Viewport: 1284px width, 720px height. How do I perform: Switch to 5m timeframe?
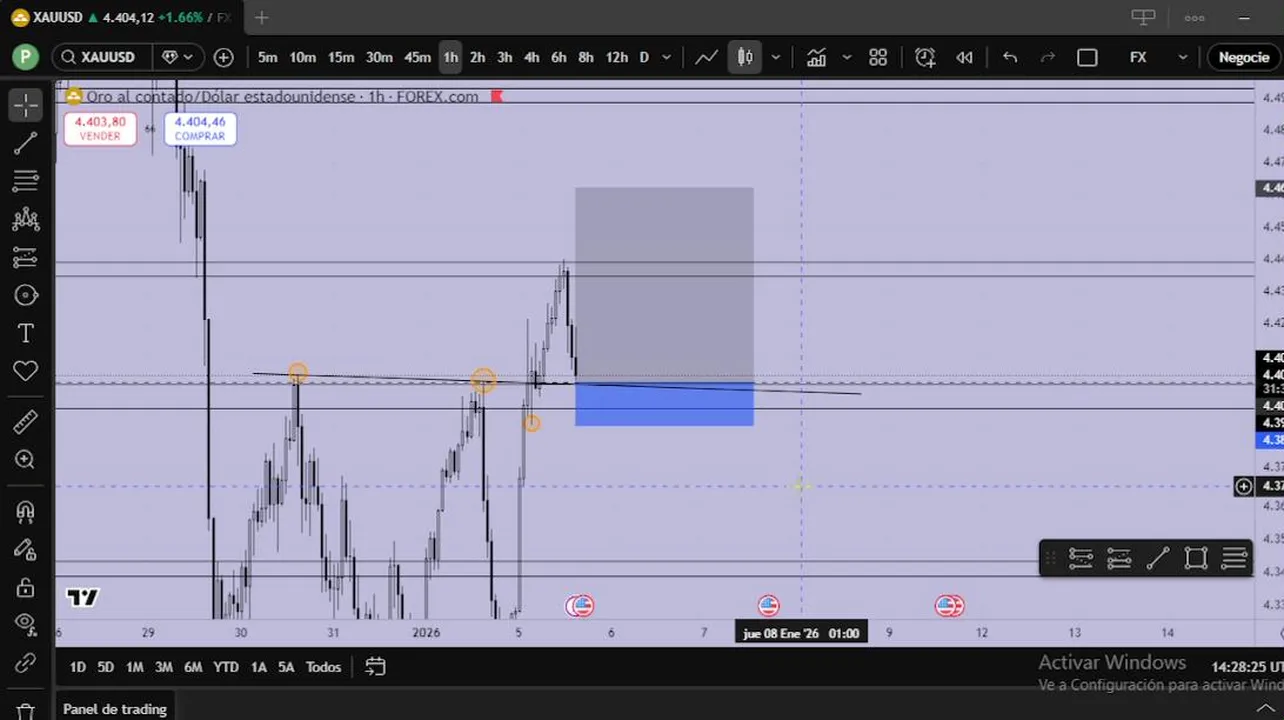[267, 57]
